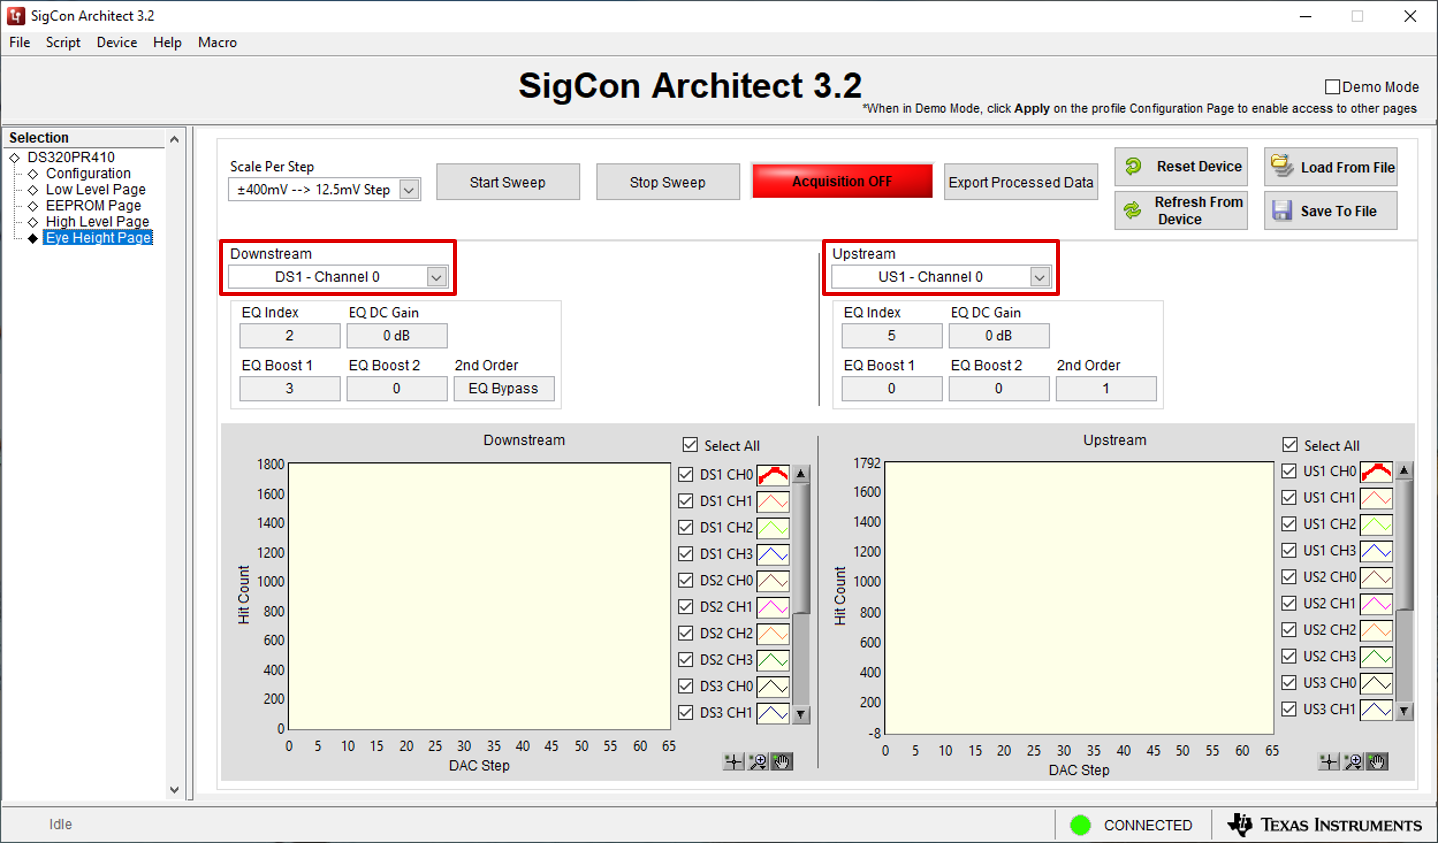Click the DS2 CH1 magenta plot style icon
Screen dimensions: 1438x843
tap(773, 607)
